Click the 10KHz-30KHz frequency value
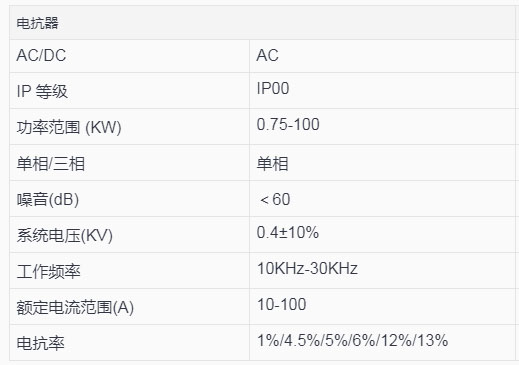Screen dimensions: 519x365 coord(307,268)
